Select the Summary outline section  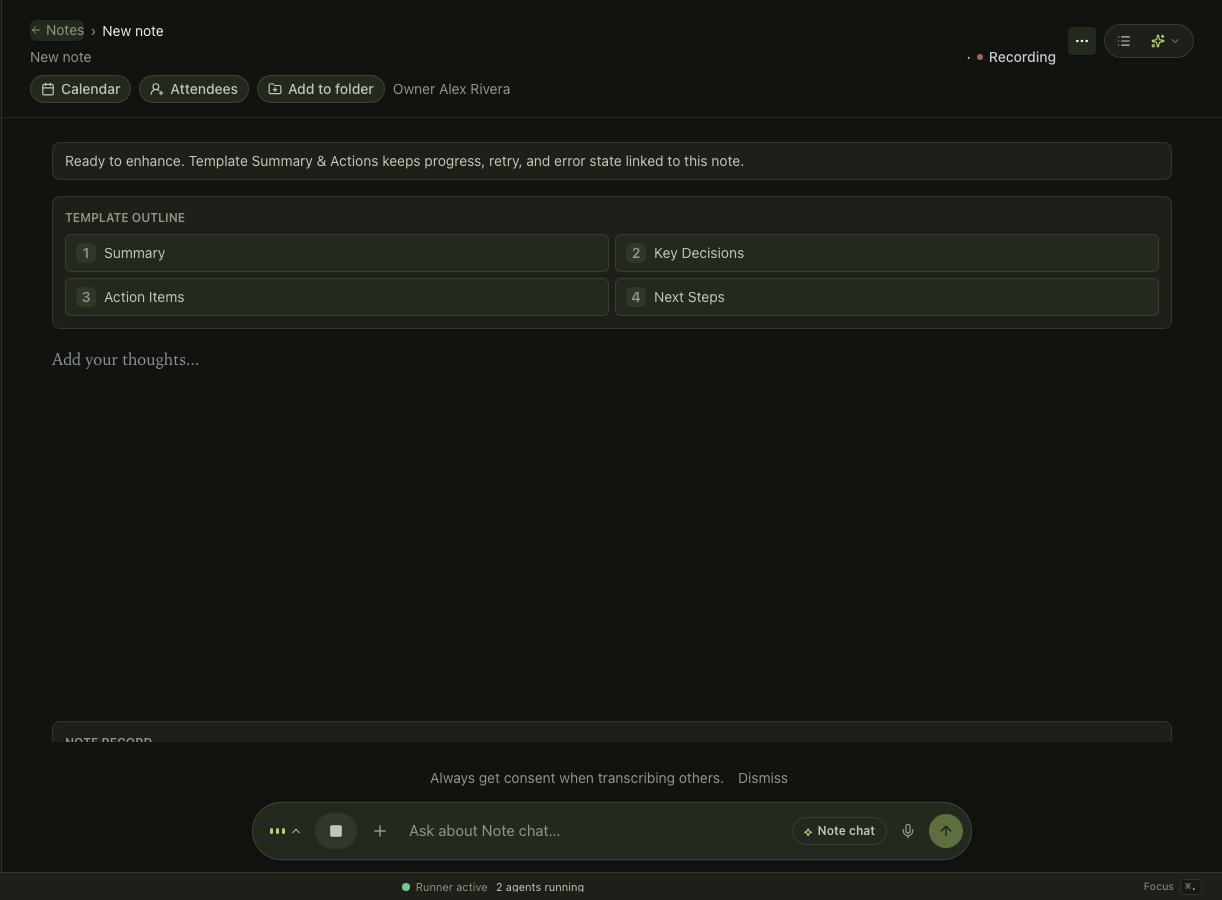pos(337,253)
